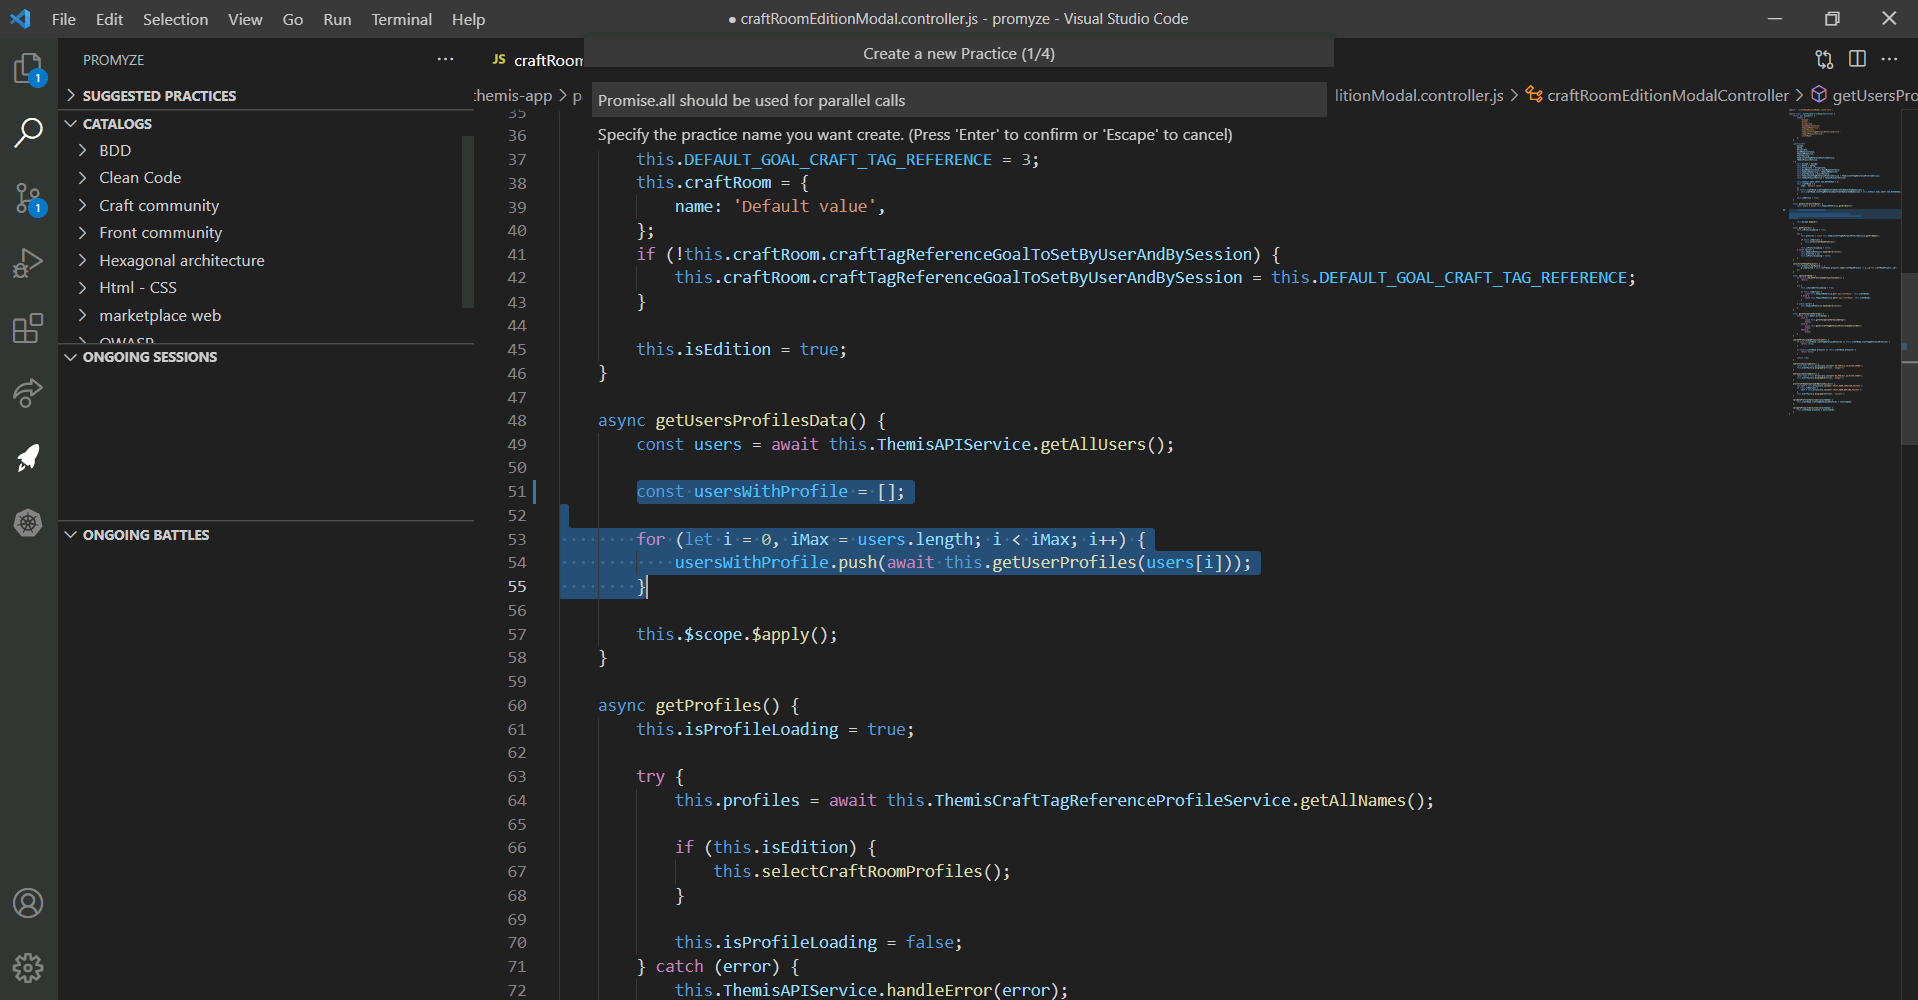Open the Search view icon
This screenshot has height=1000, width=1918.
click(x=28, y=132)
